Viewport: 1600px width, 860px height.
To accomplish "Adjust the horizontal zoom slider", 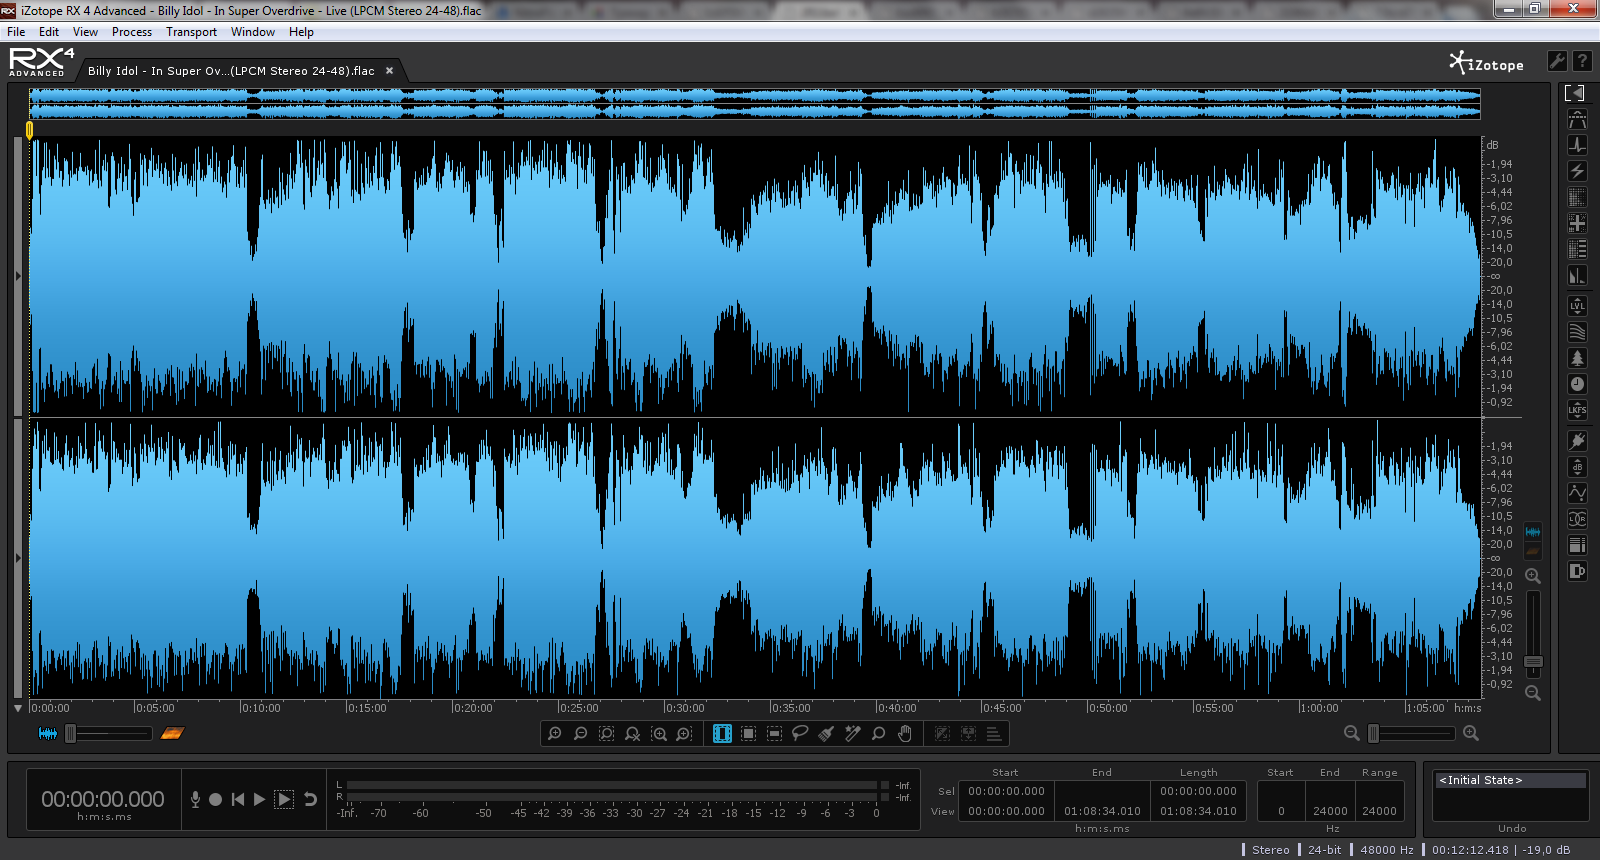I will (1374, 734).
